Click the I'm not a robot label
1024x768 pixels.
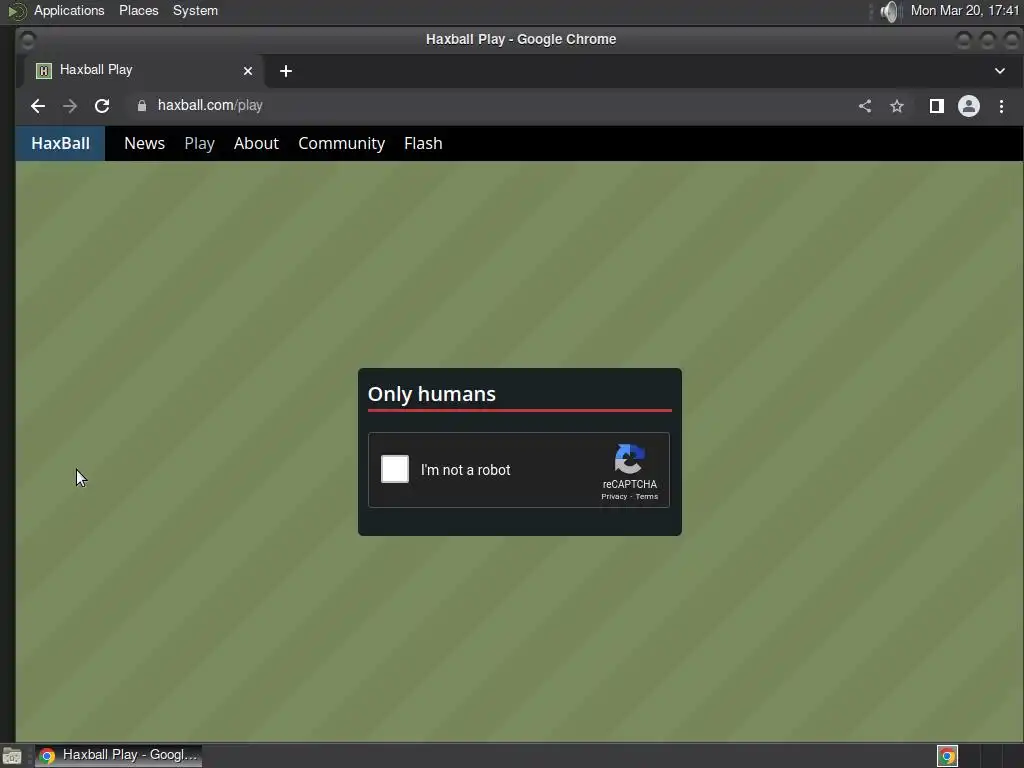465,470
